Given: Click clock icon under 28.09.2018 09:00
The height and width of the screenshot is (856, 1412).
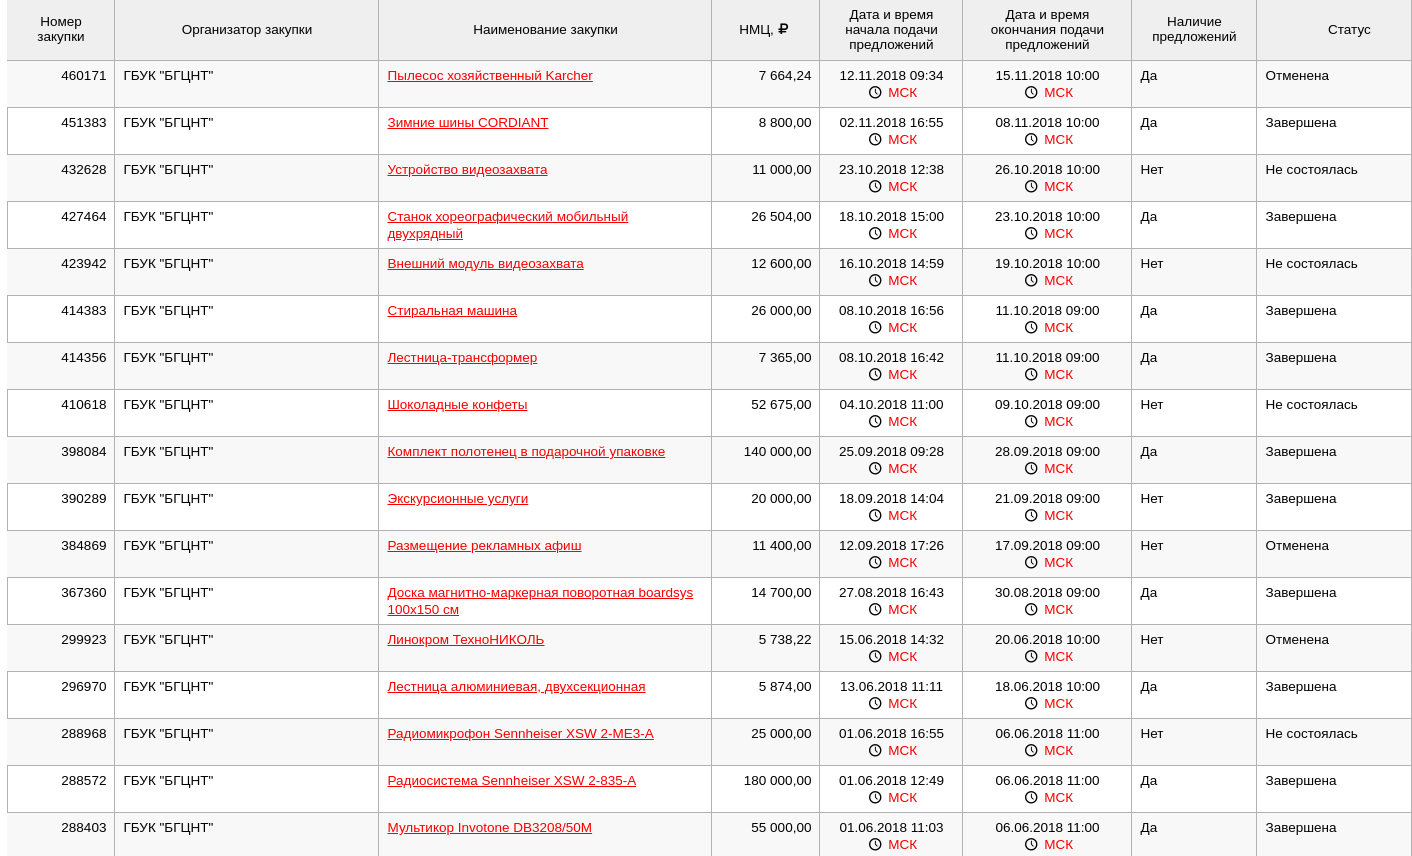Looking at the screenshot, I should click(1031, 468).
